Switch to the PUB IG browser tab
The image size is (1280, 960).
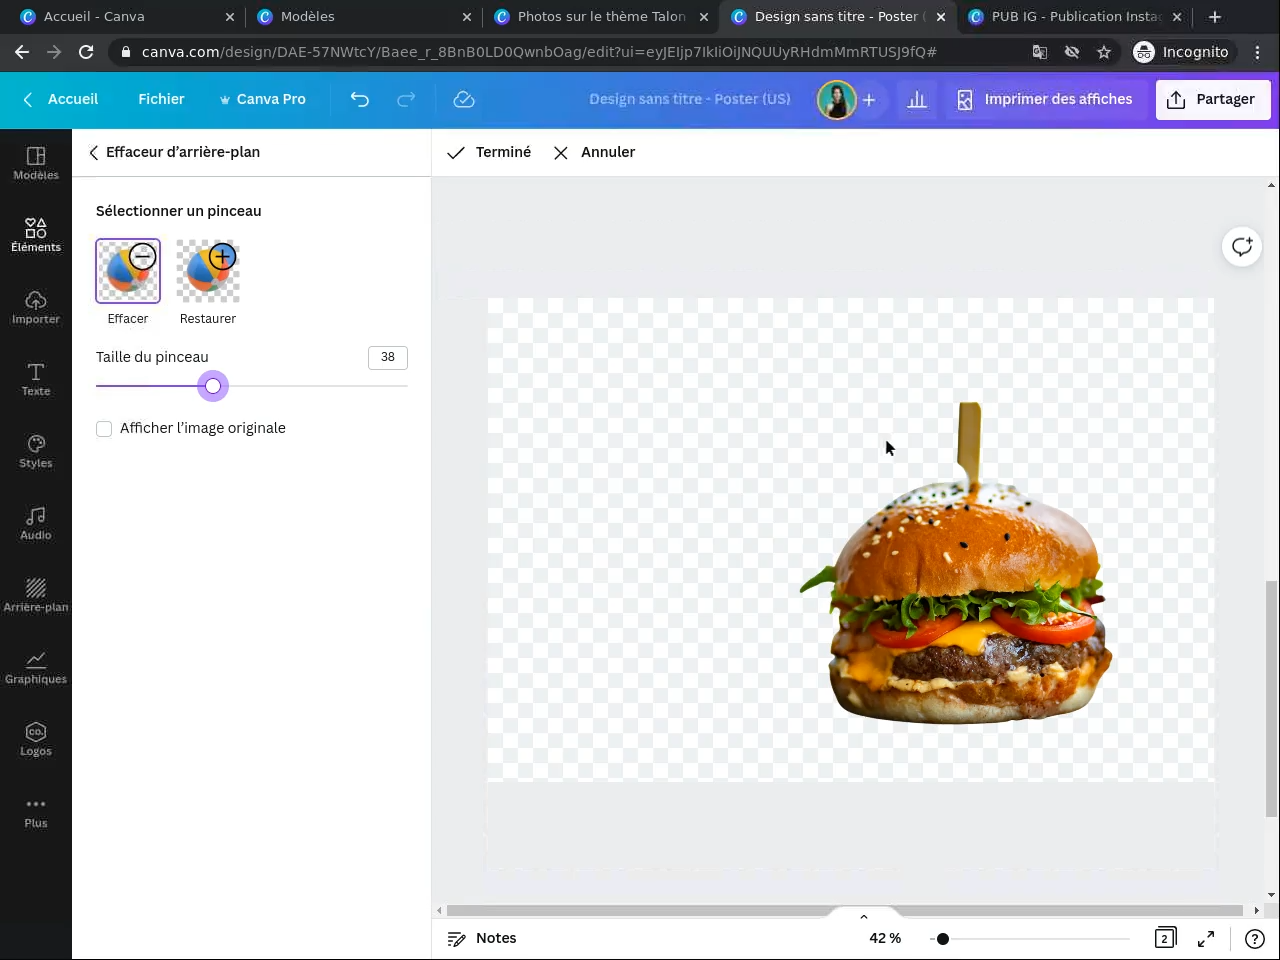click(x=1075, y=17)
